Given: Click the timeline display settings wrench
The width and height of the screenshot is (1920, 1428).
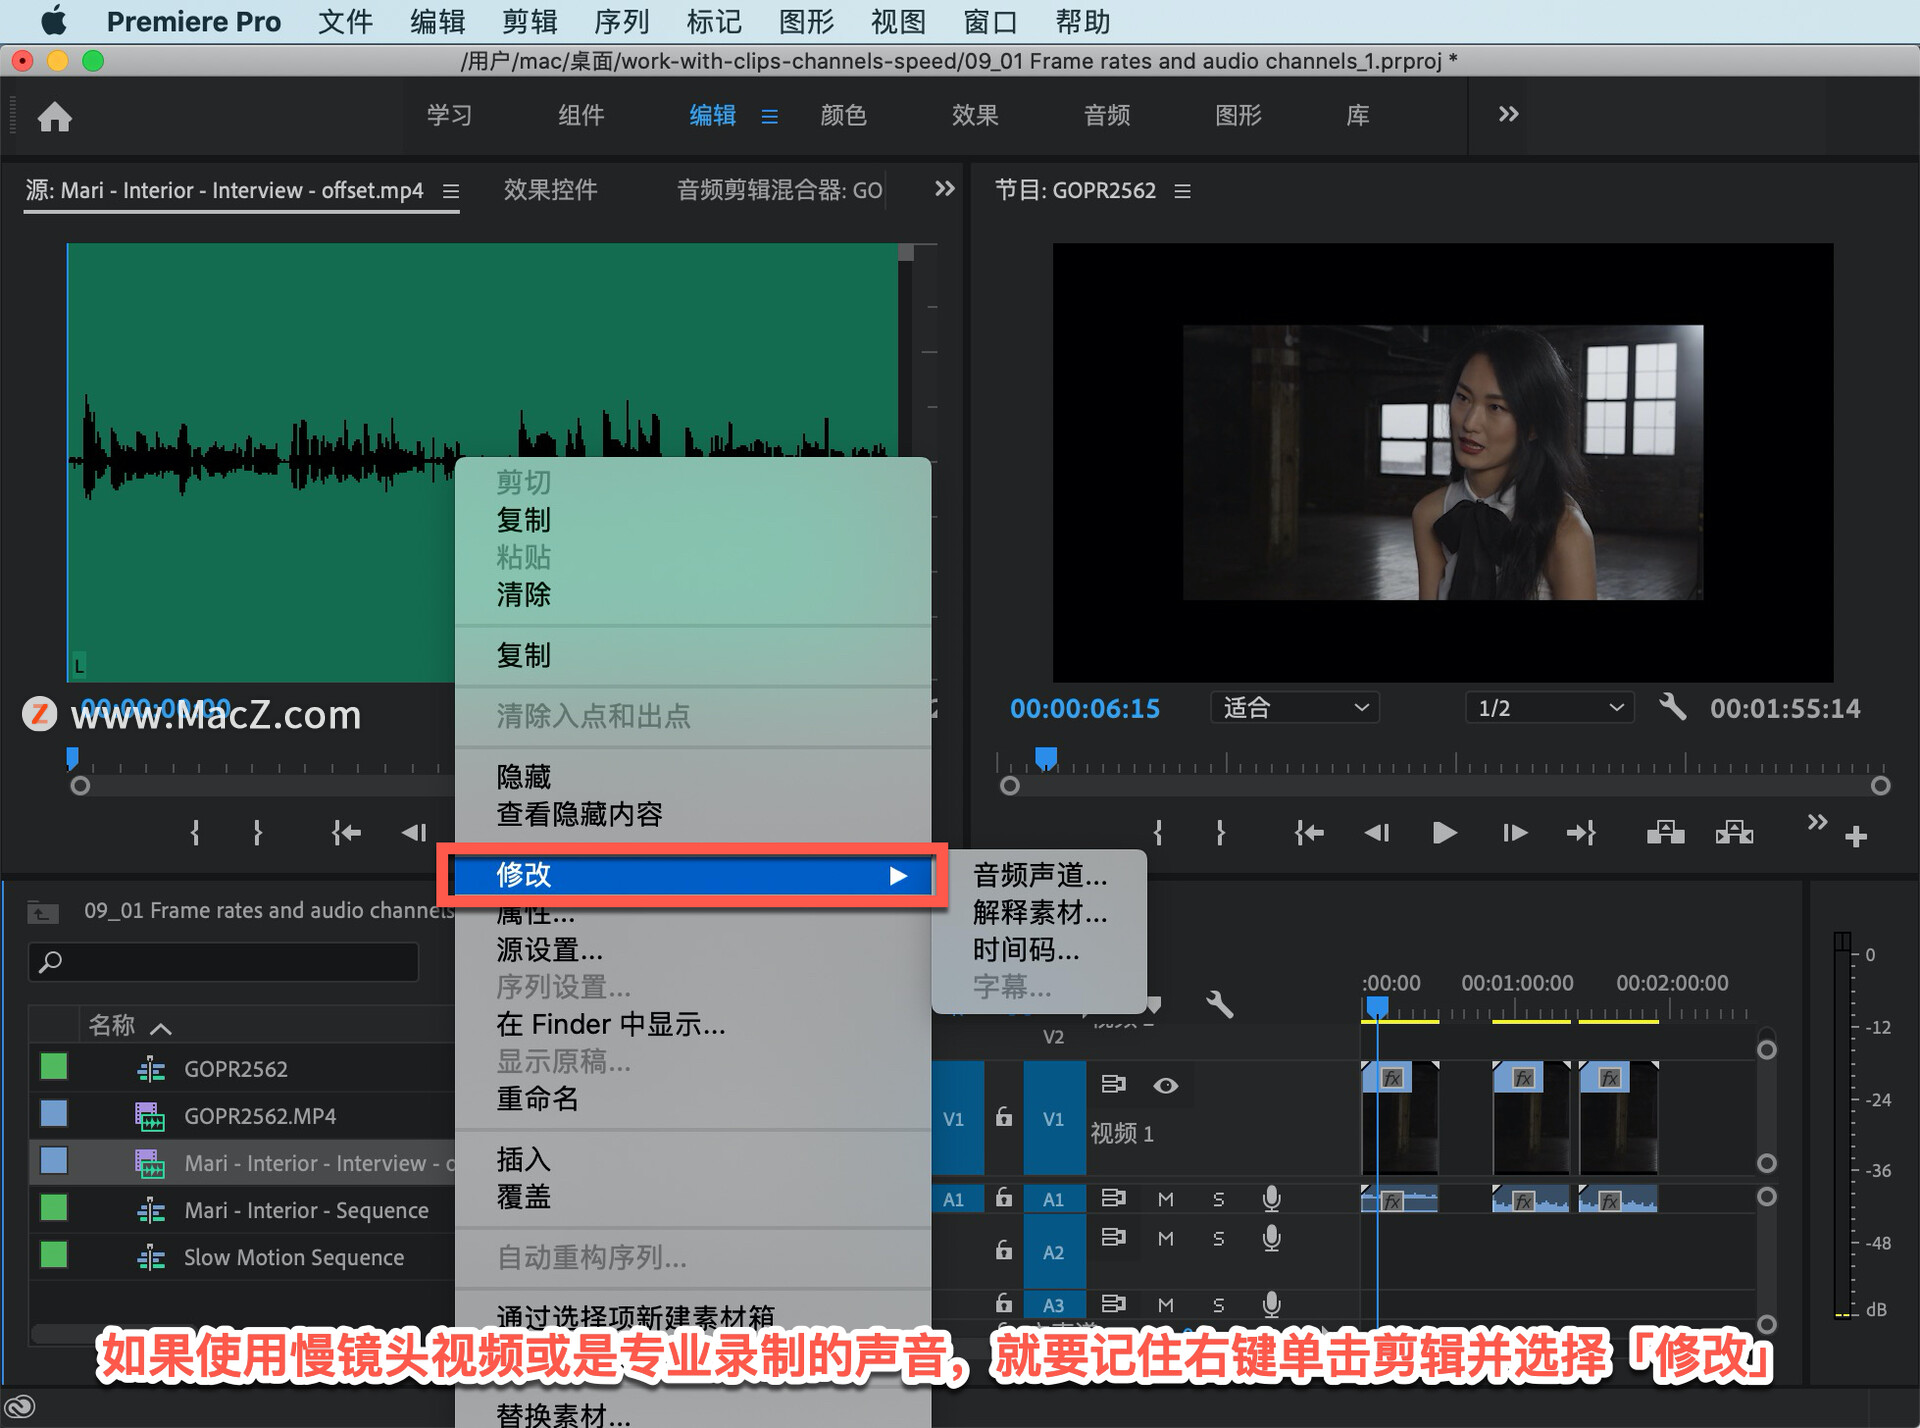Looking at the screenshot, I should [1219, 1004].
